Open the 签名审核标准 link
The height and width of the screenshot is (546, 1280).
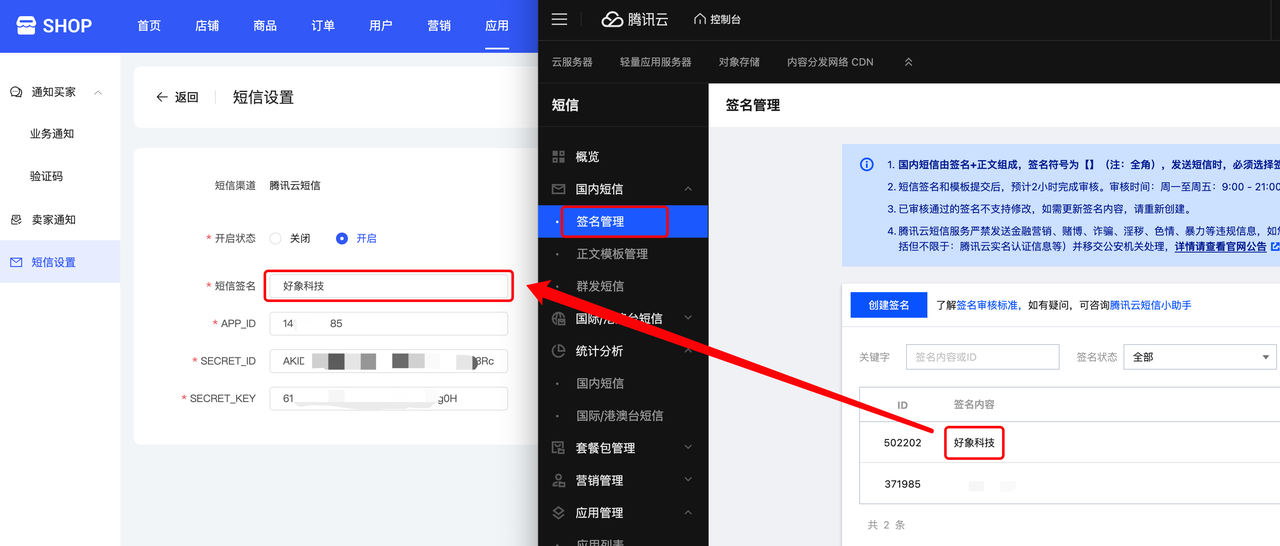[989, 305]
